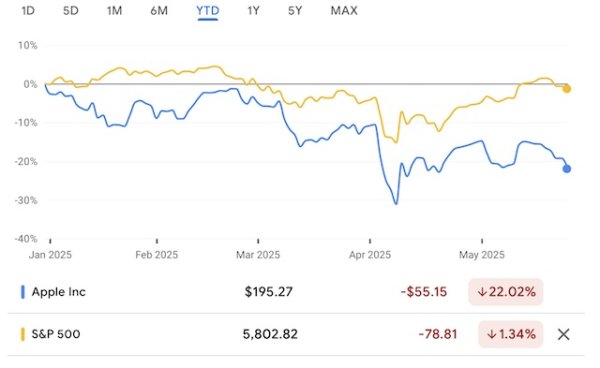The image size is (600, 368).
Task: Click the blue endpoint dot on chart
Action: tap(567, 169)
